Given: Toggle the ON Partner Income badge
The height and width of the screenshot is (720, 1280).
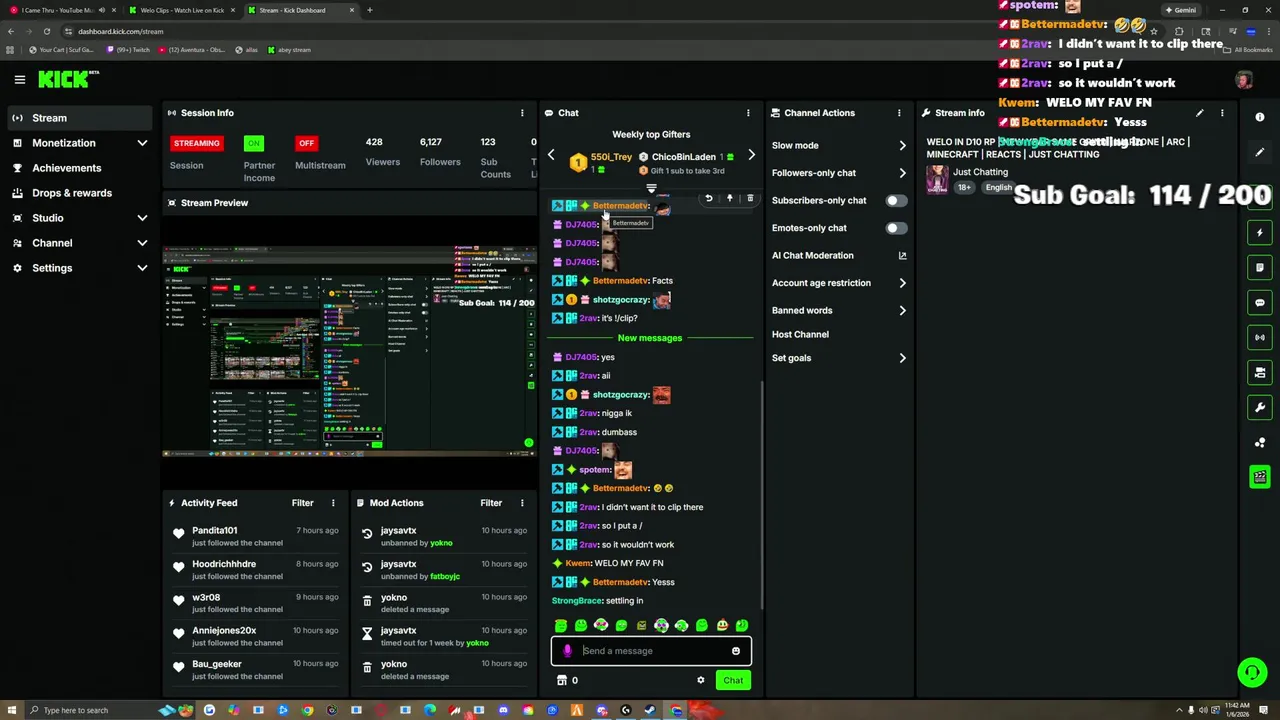Looking at the screenshot, I should (x=254, y=143).
